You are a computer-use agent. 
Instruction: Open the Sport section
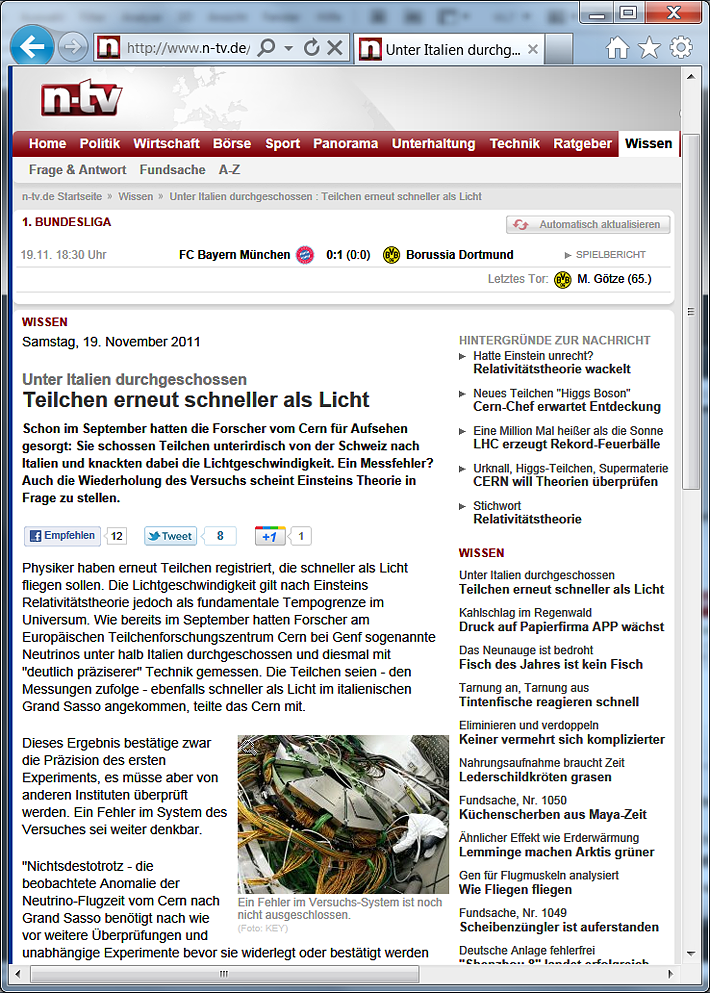[x=282, y=144]
